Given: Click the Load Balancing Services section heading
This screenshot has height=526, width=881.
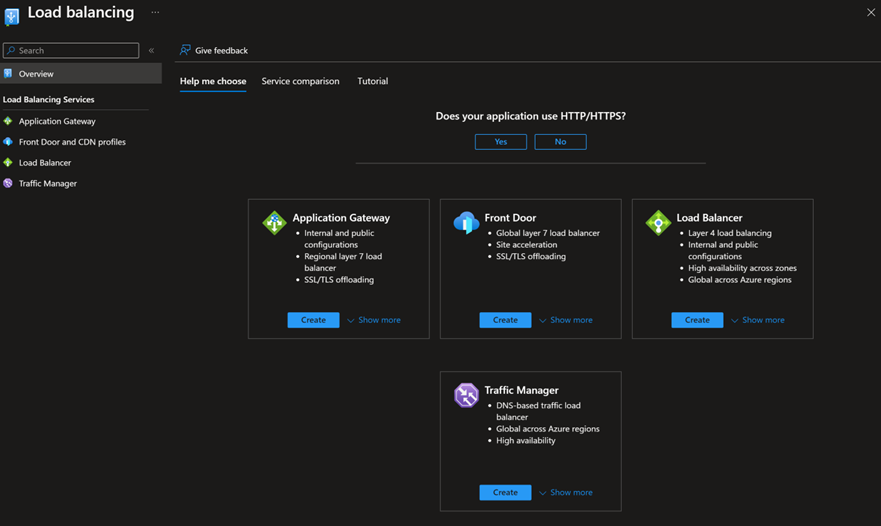Looking at the screenshot, I should click(48, 99).
